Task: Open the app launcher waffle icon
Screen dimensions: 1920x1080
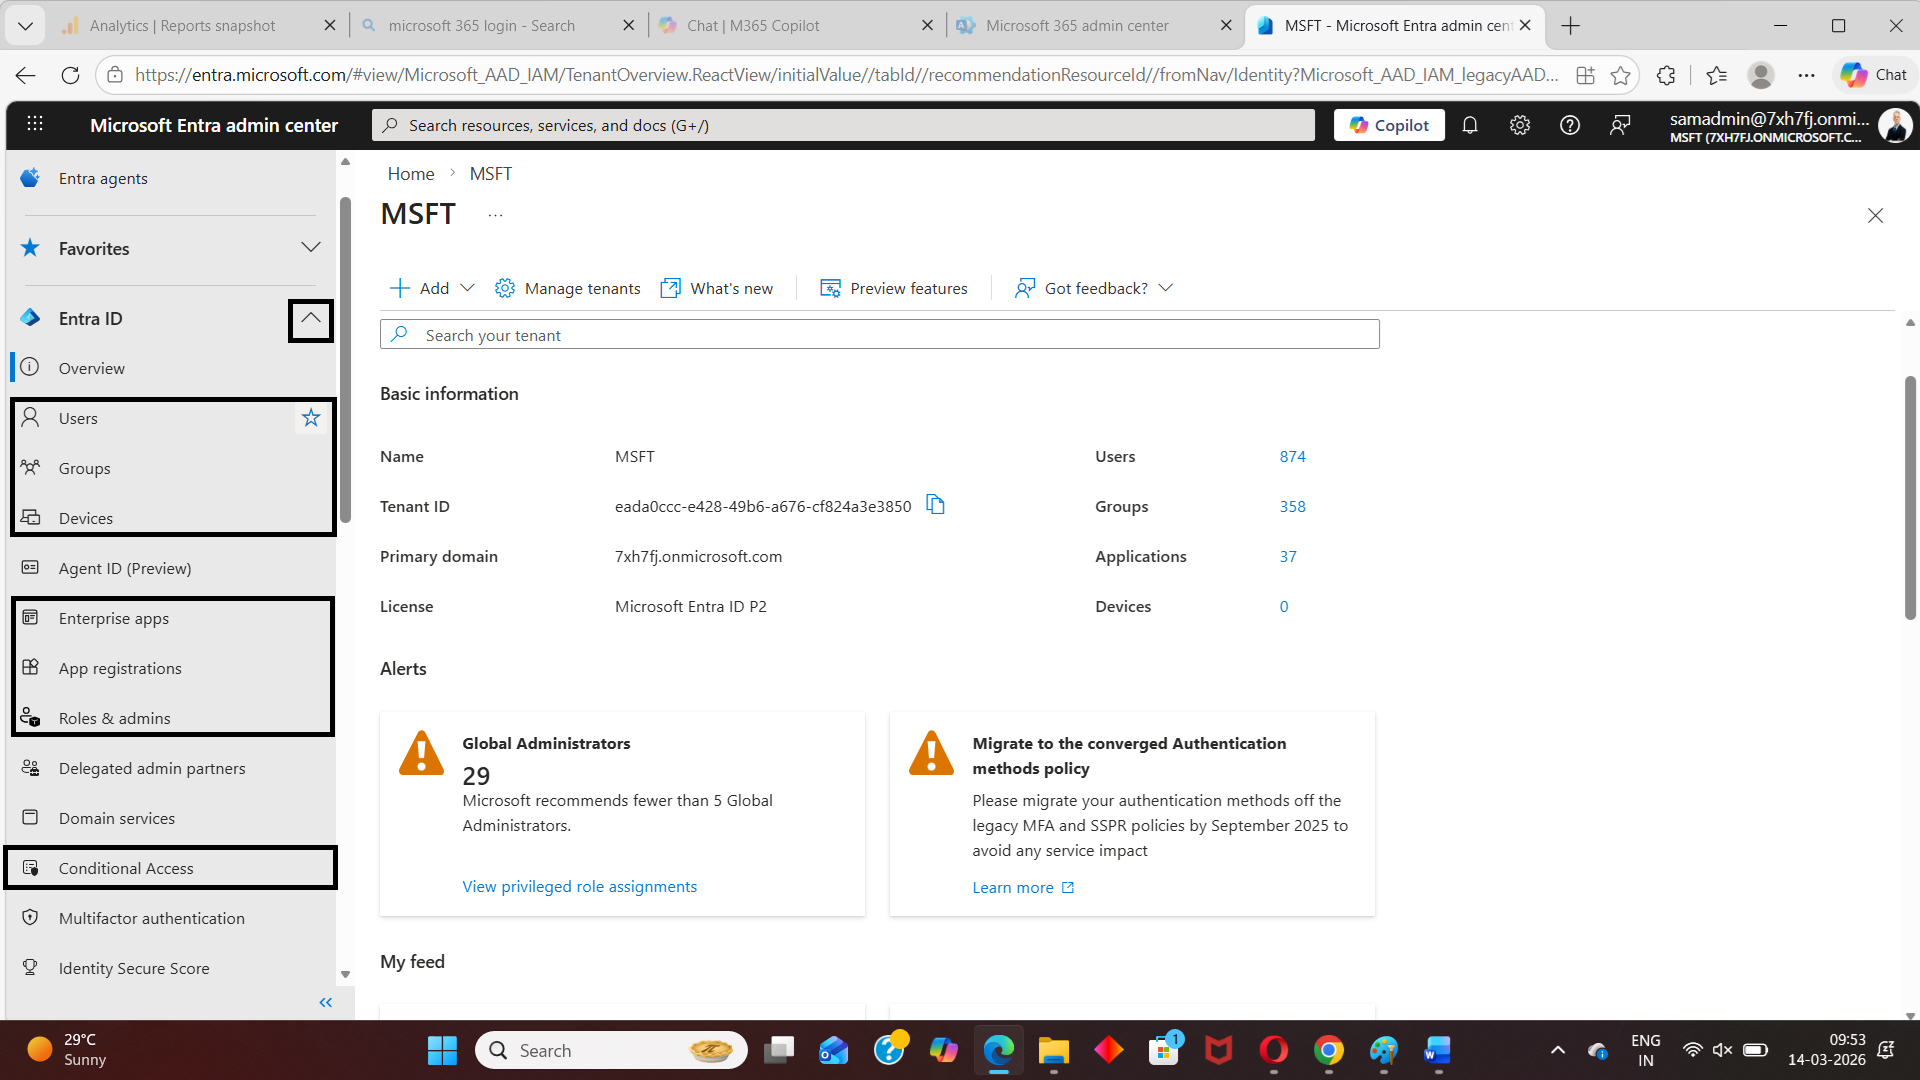Action: pos(35,124)
